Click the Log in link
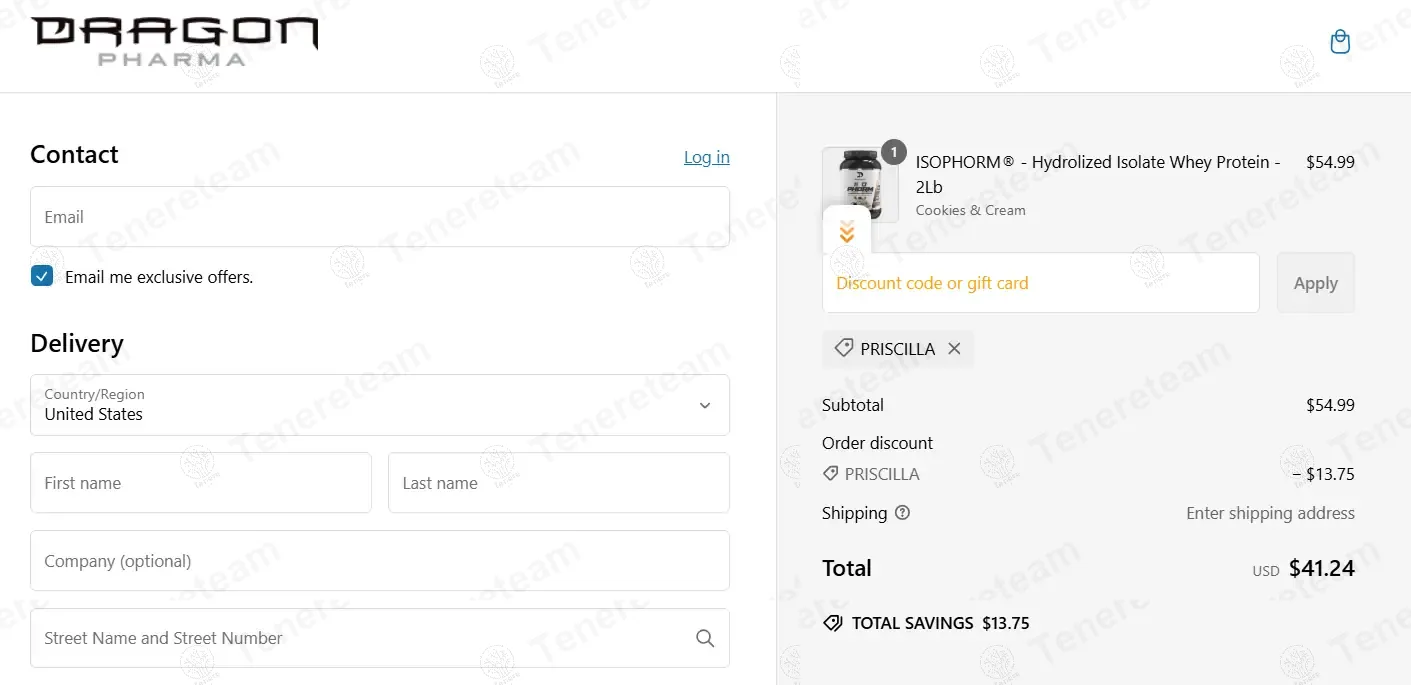The width and height of the screenshot is (1411, 685). (706, 157)
